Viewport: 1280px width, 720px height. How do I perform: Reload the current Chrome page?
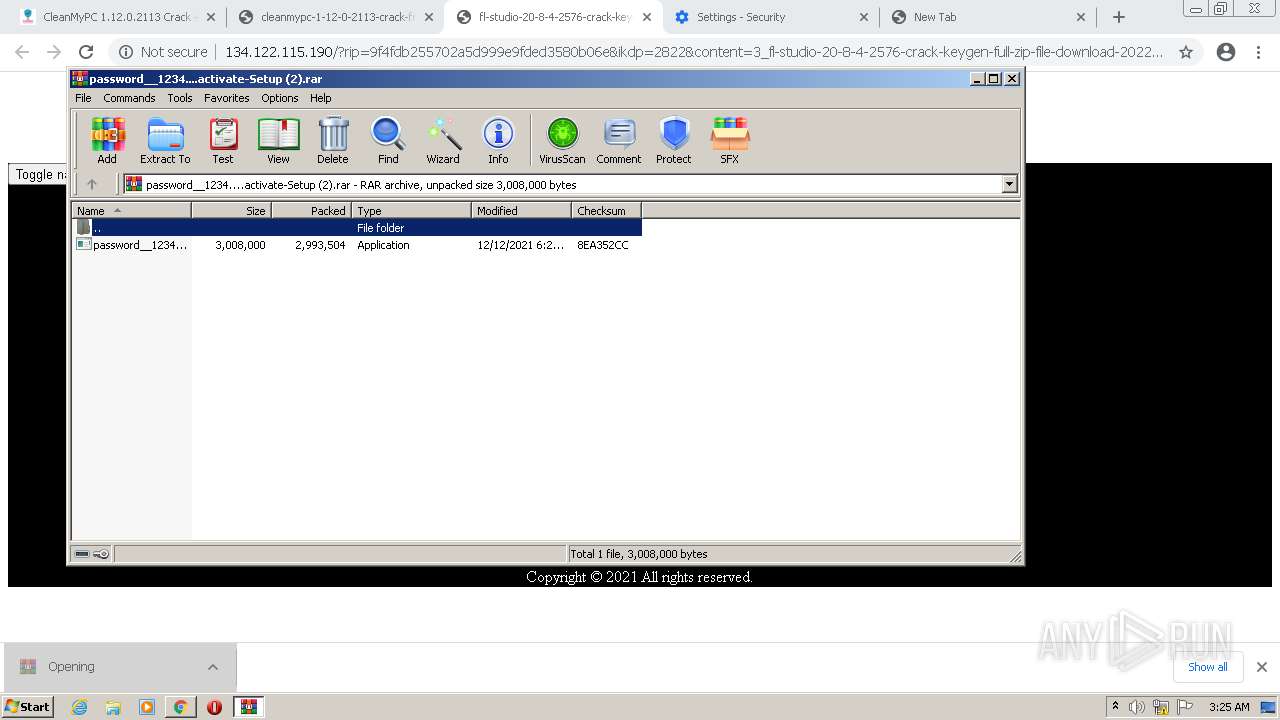coord(86,52)
